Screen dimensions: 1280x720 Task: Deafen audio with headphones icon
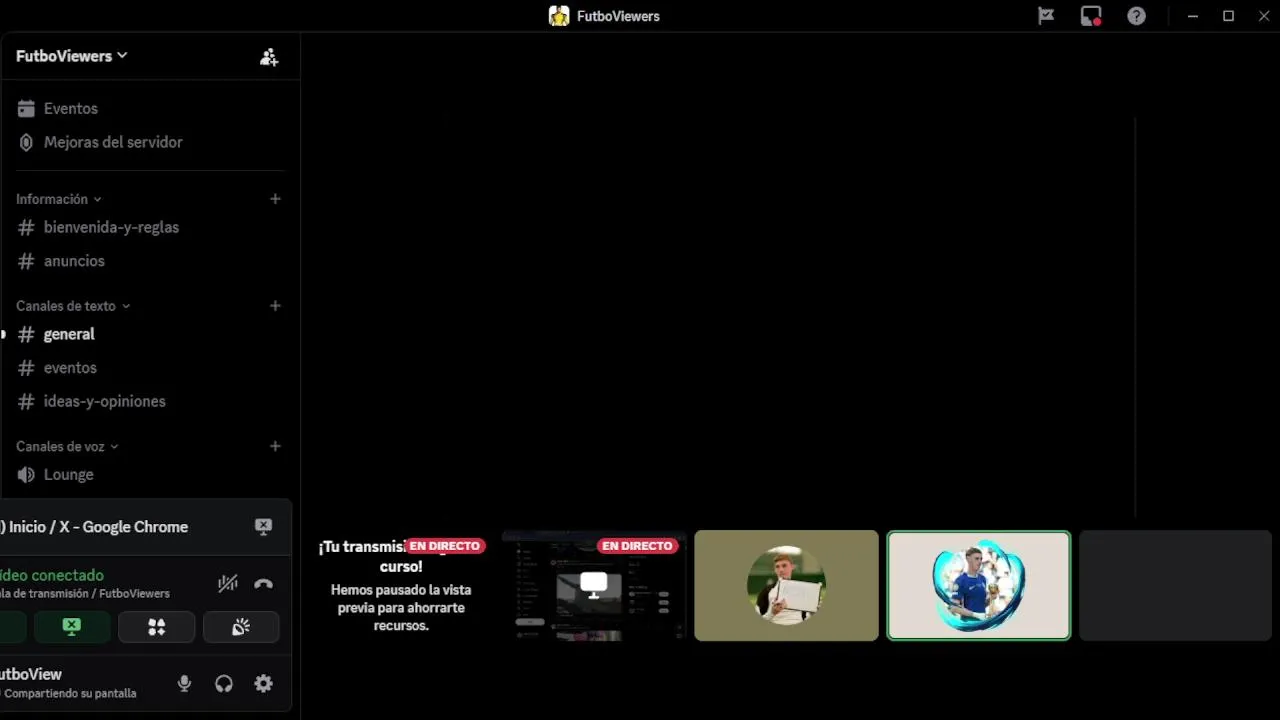[224, 684]
